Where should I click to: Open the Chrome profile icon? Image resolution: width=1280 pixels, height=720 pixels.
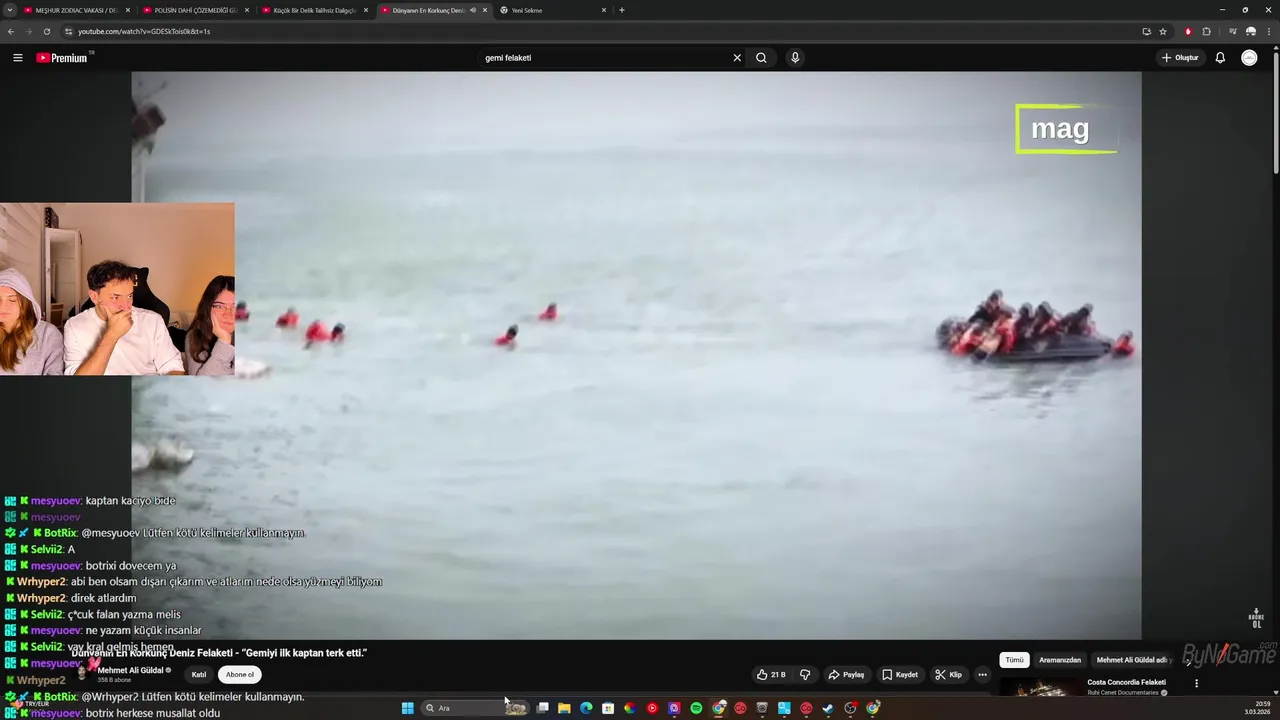1251,31
